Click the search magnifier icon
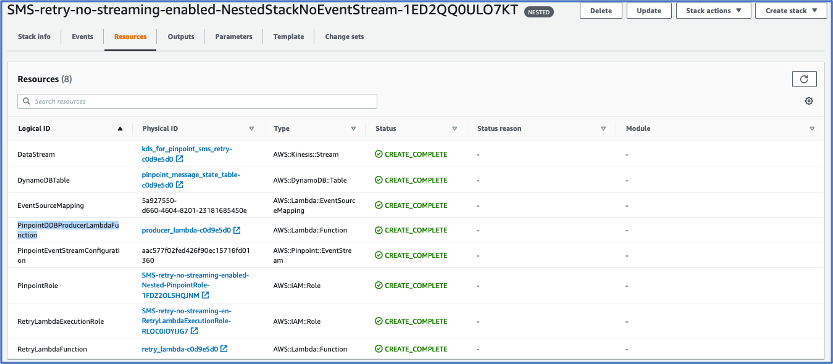 tap(27, 101)
